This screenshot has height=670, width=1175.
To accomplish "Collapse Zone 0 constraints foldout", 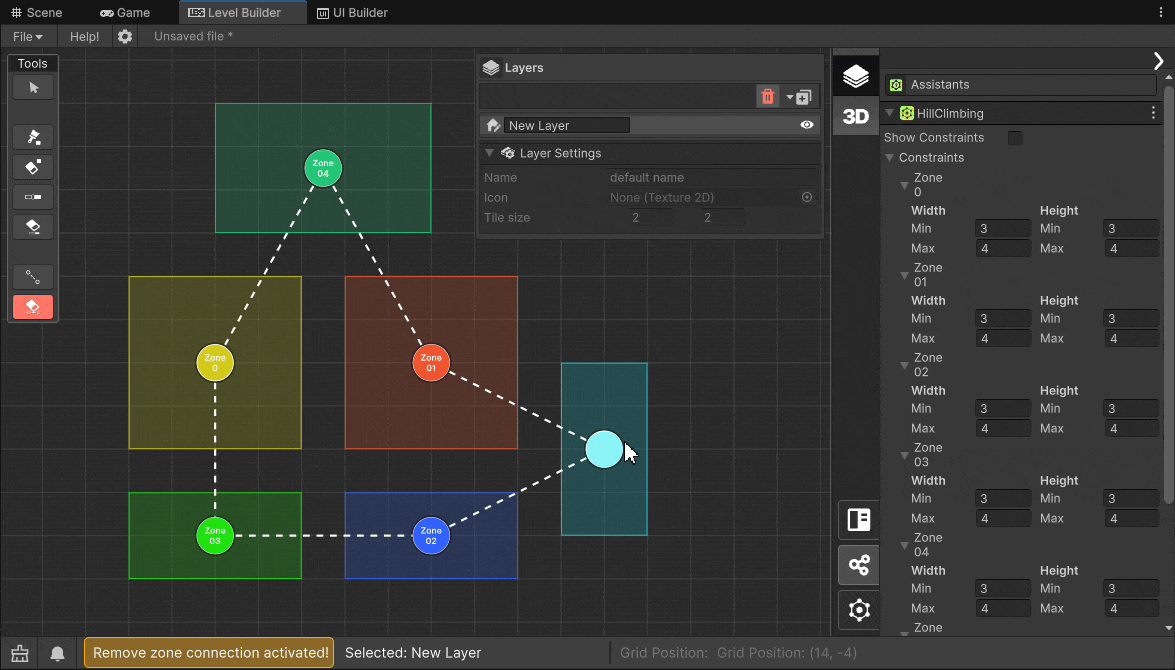I will [904, 185].
